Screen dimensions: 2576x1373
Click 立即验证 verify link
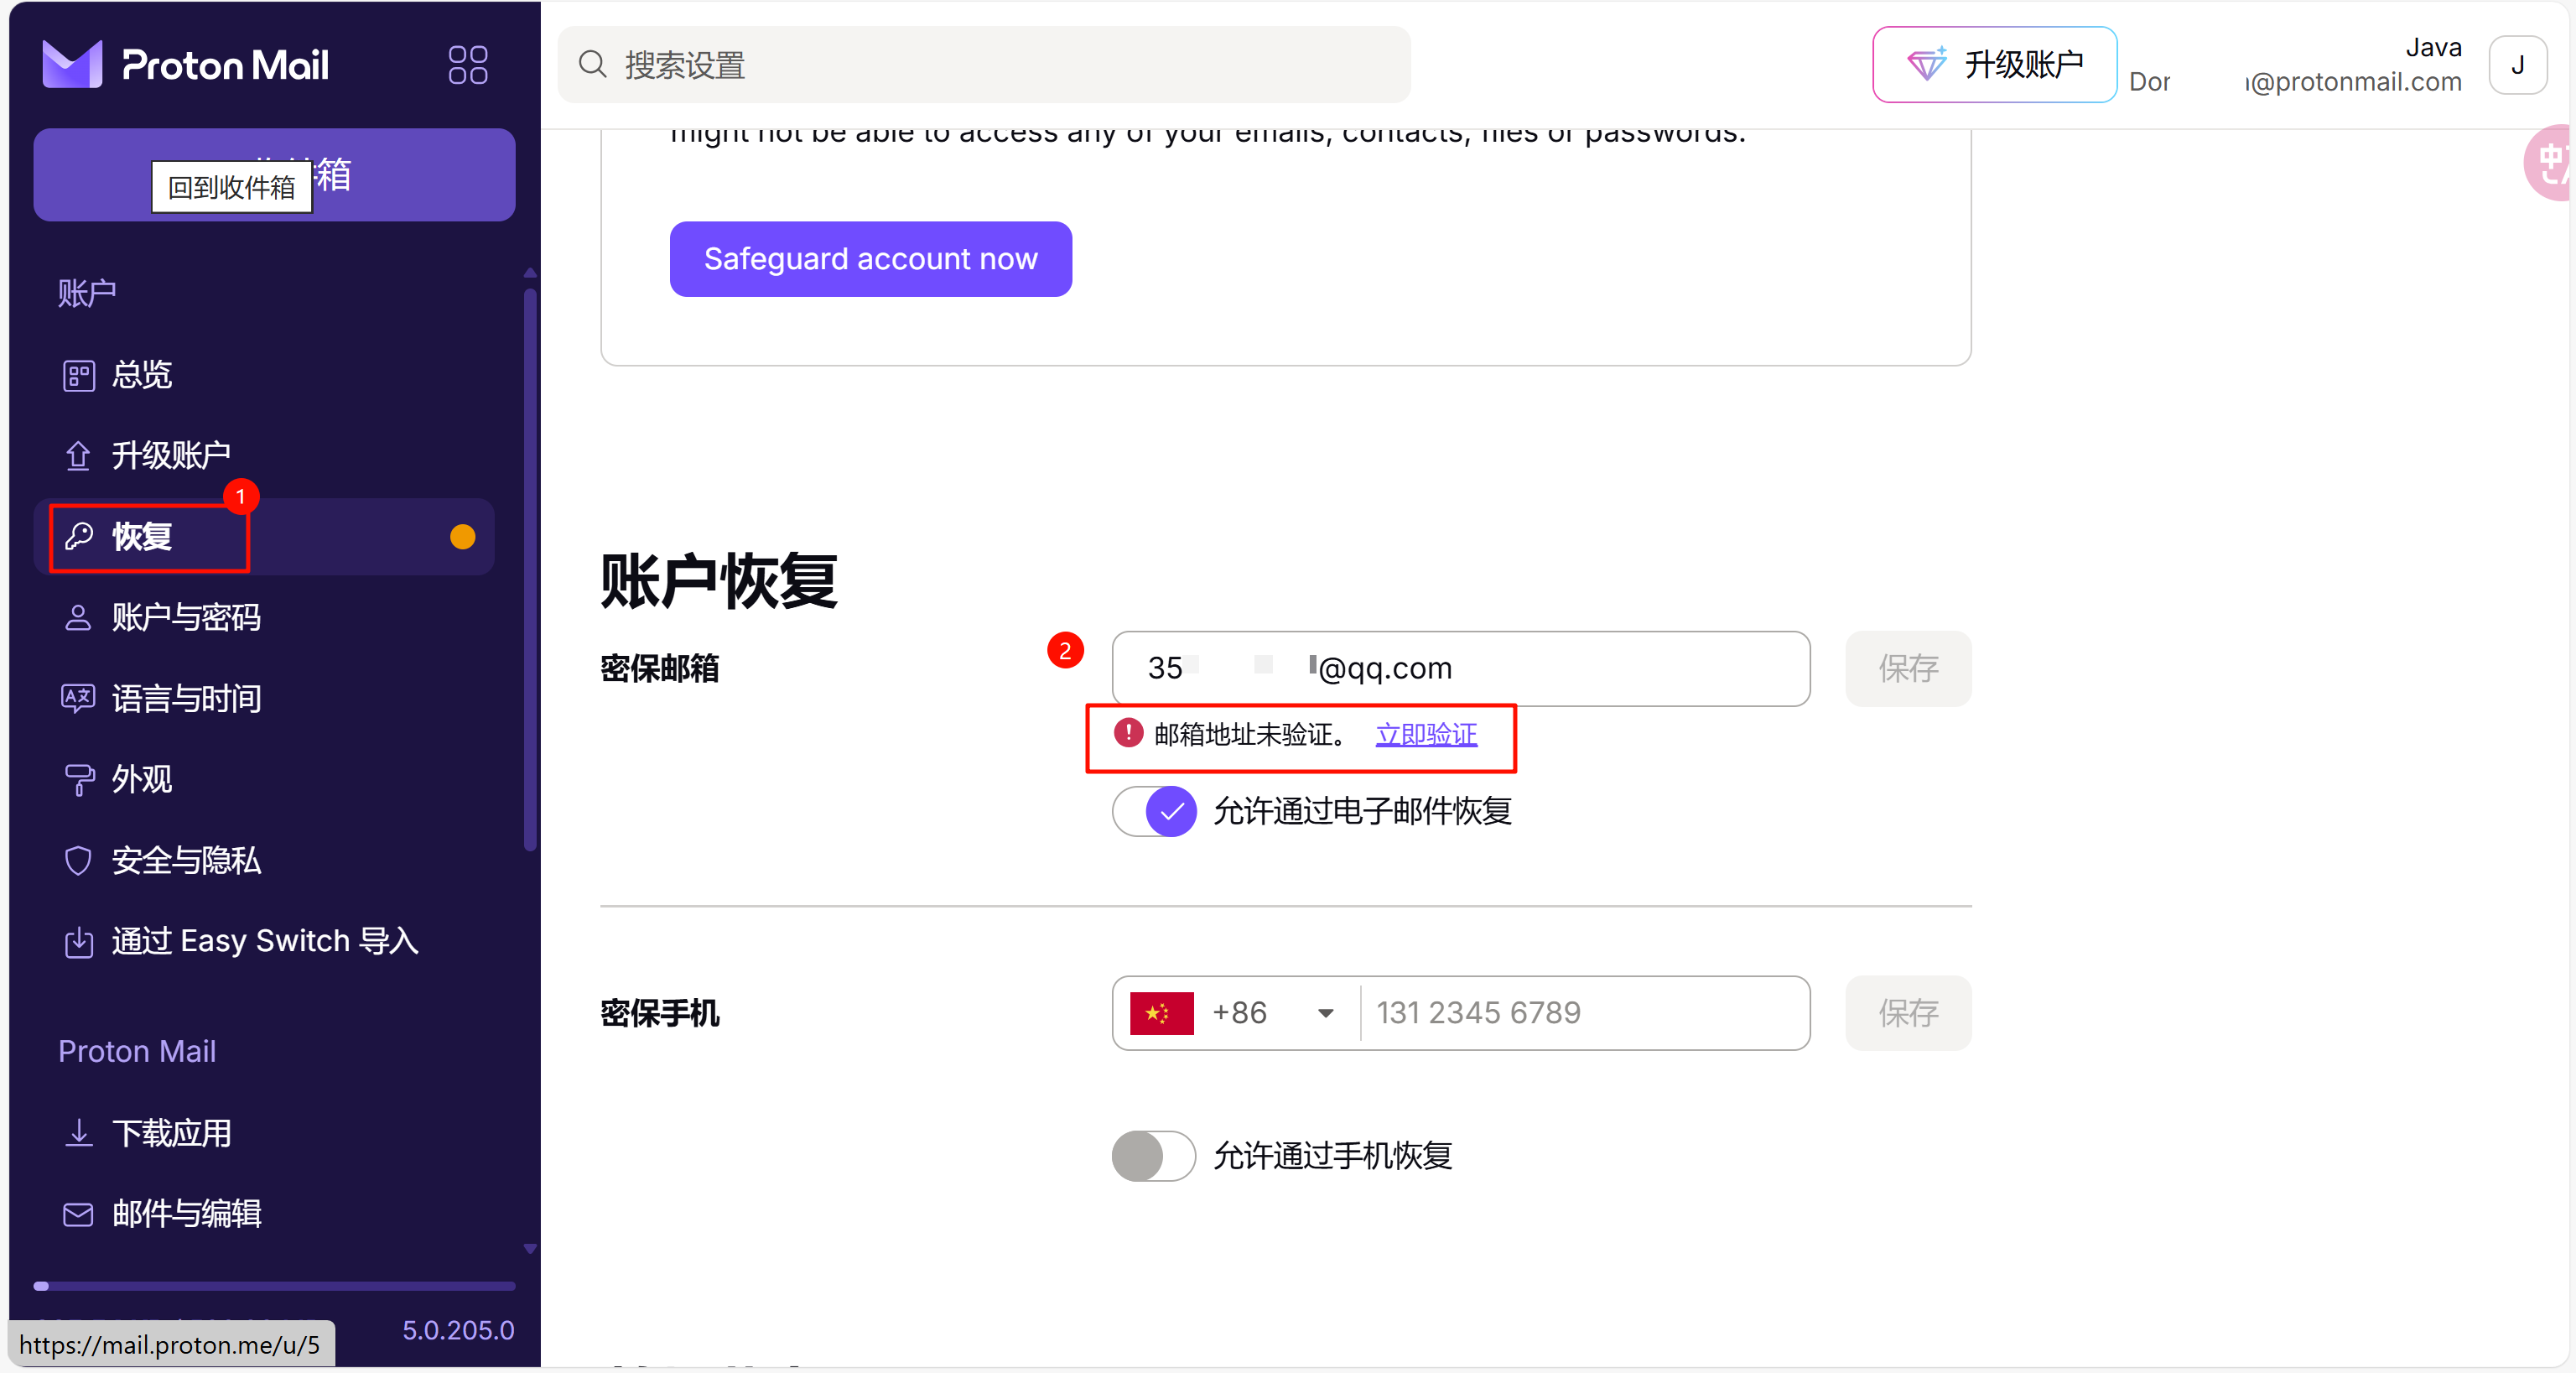(x=1426, y=735)
